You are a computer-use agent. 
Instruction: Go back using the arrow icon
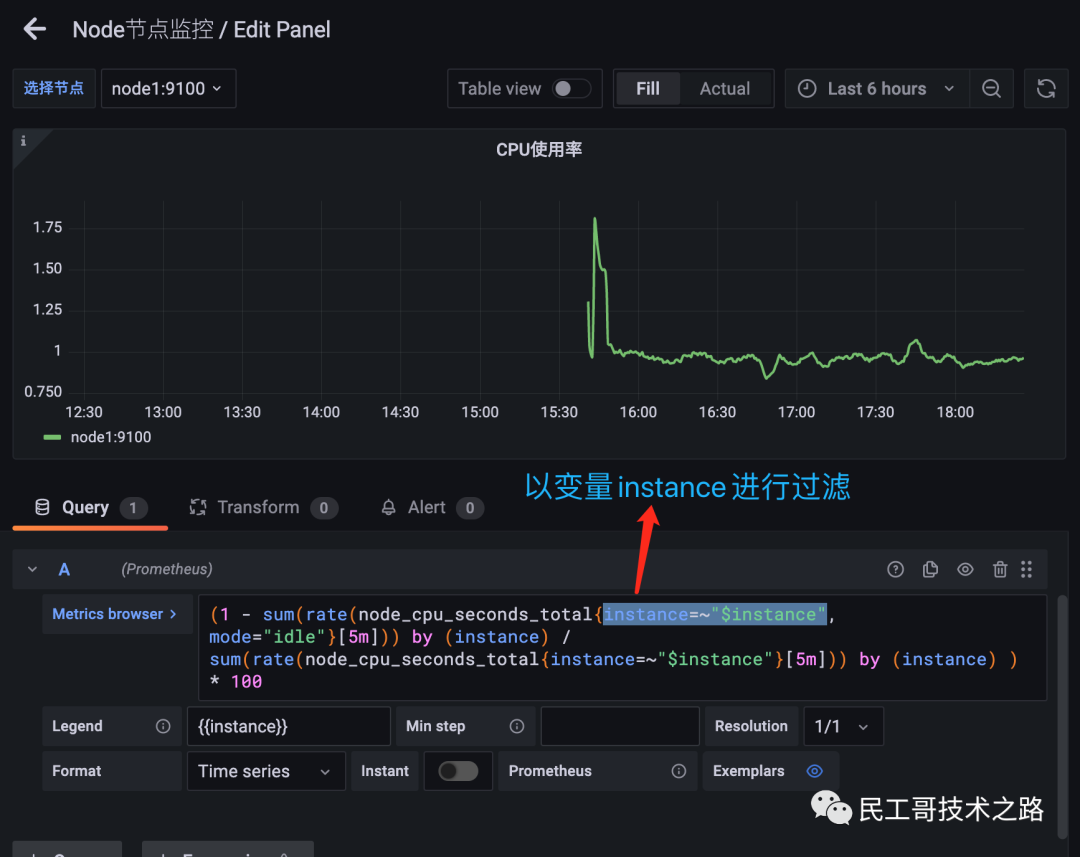[34, 29]
